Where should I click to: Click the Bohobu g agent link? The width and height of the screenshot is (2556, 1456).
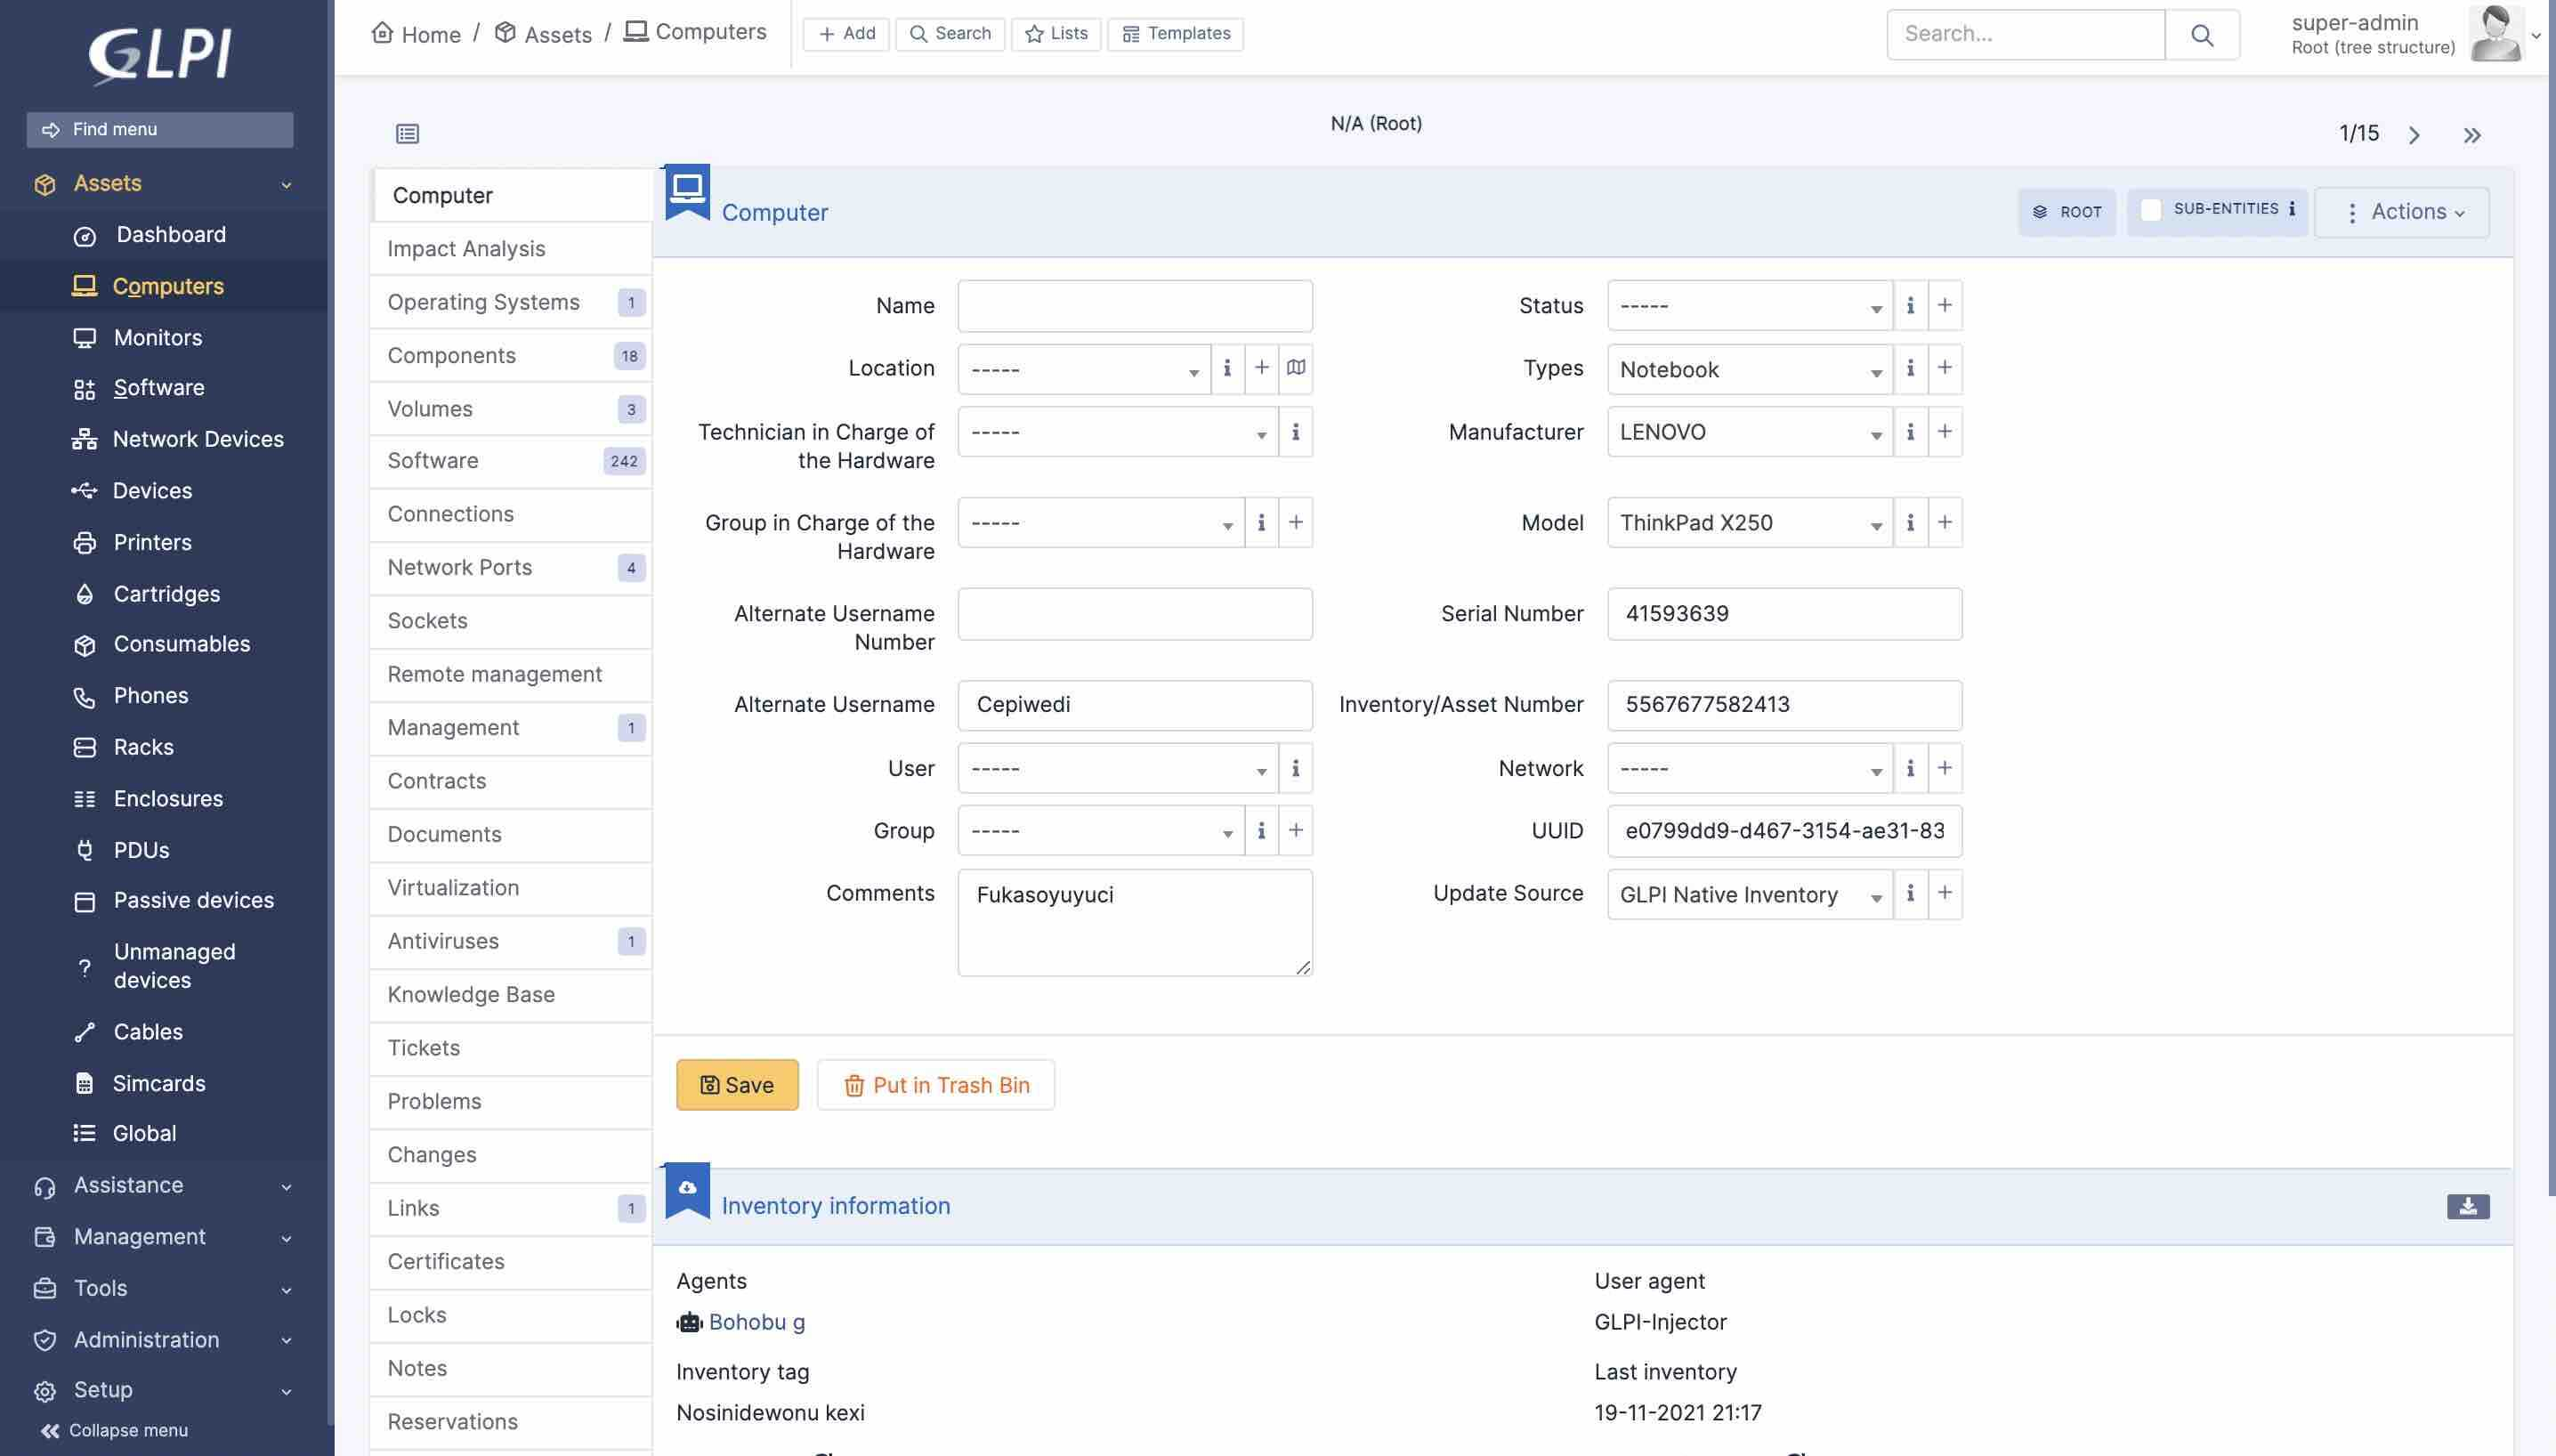[756, 1322]
